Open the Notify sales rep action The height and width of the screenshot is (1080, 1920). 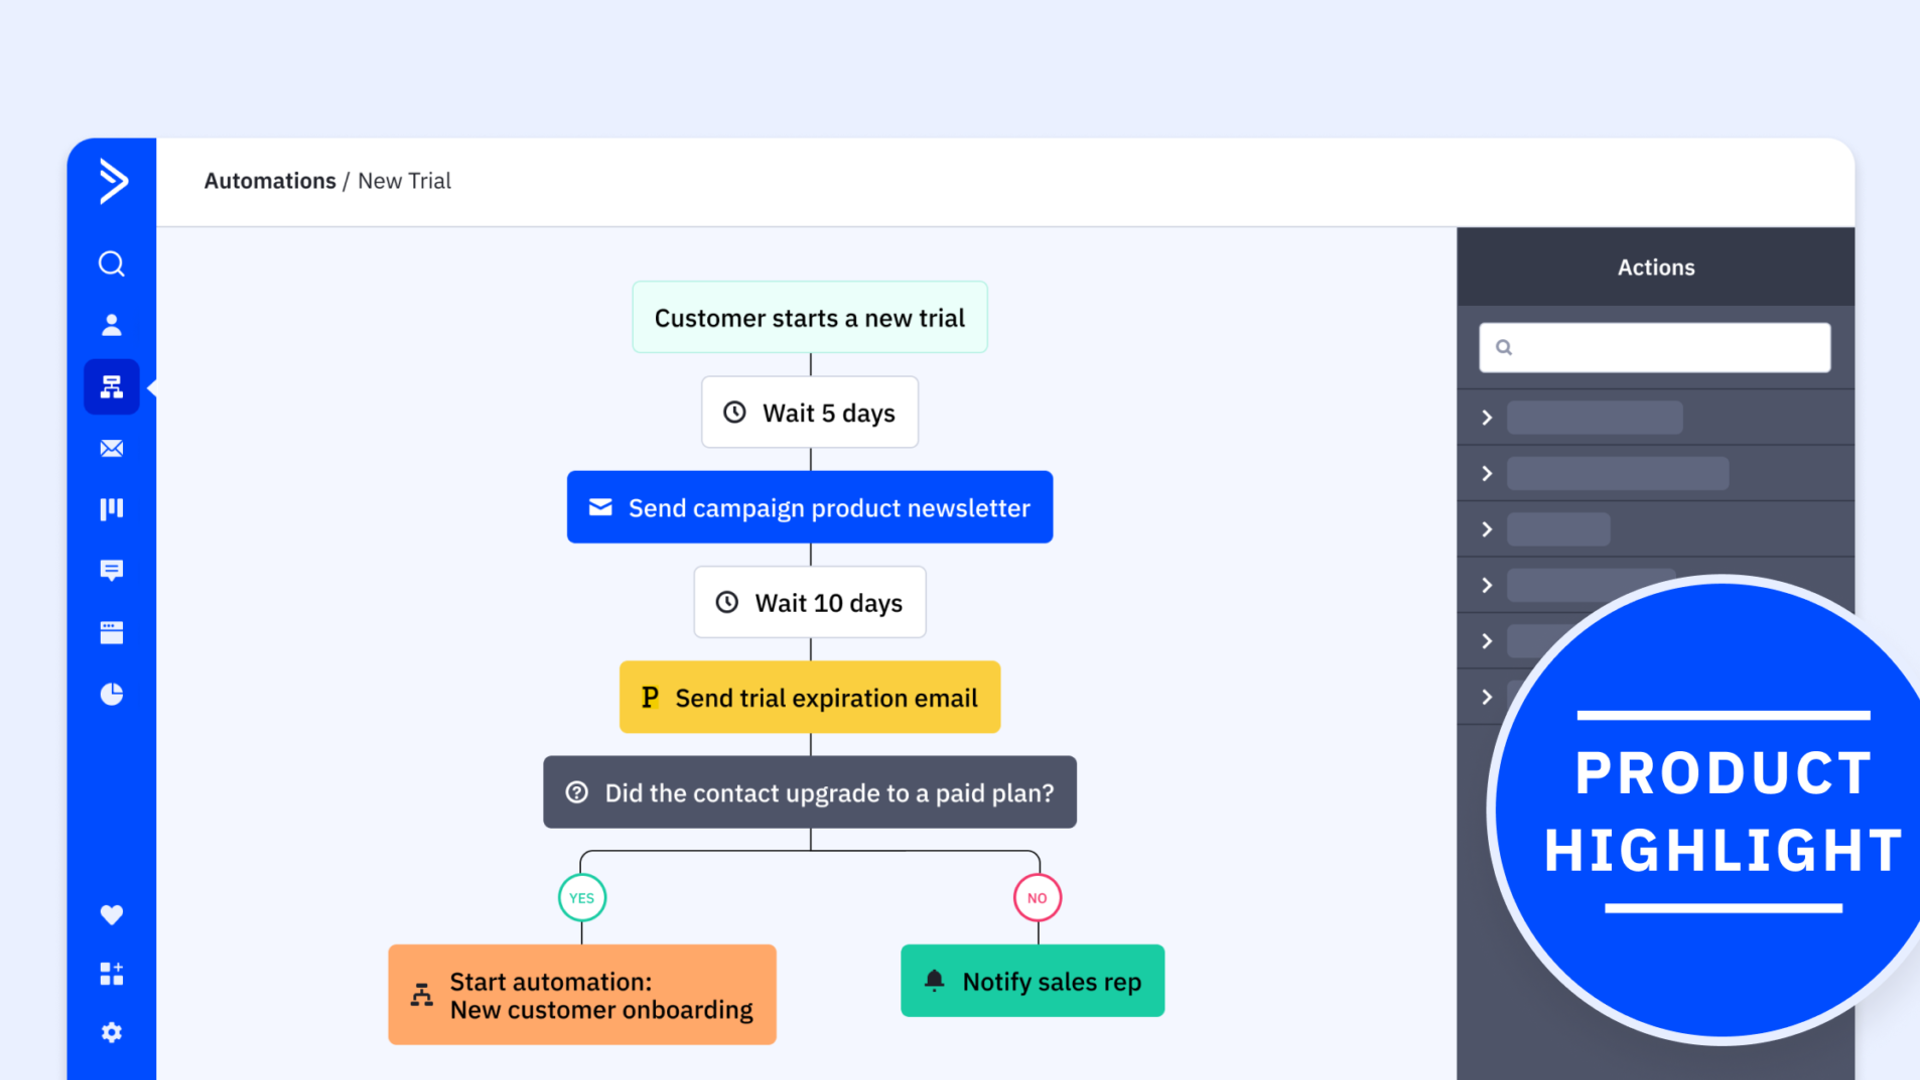point(1032,981)
